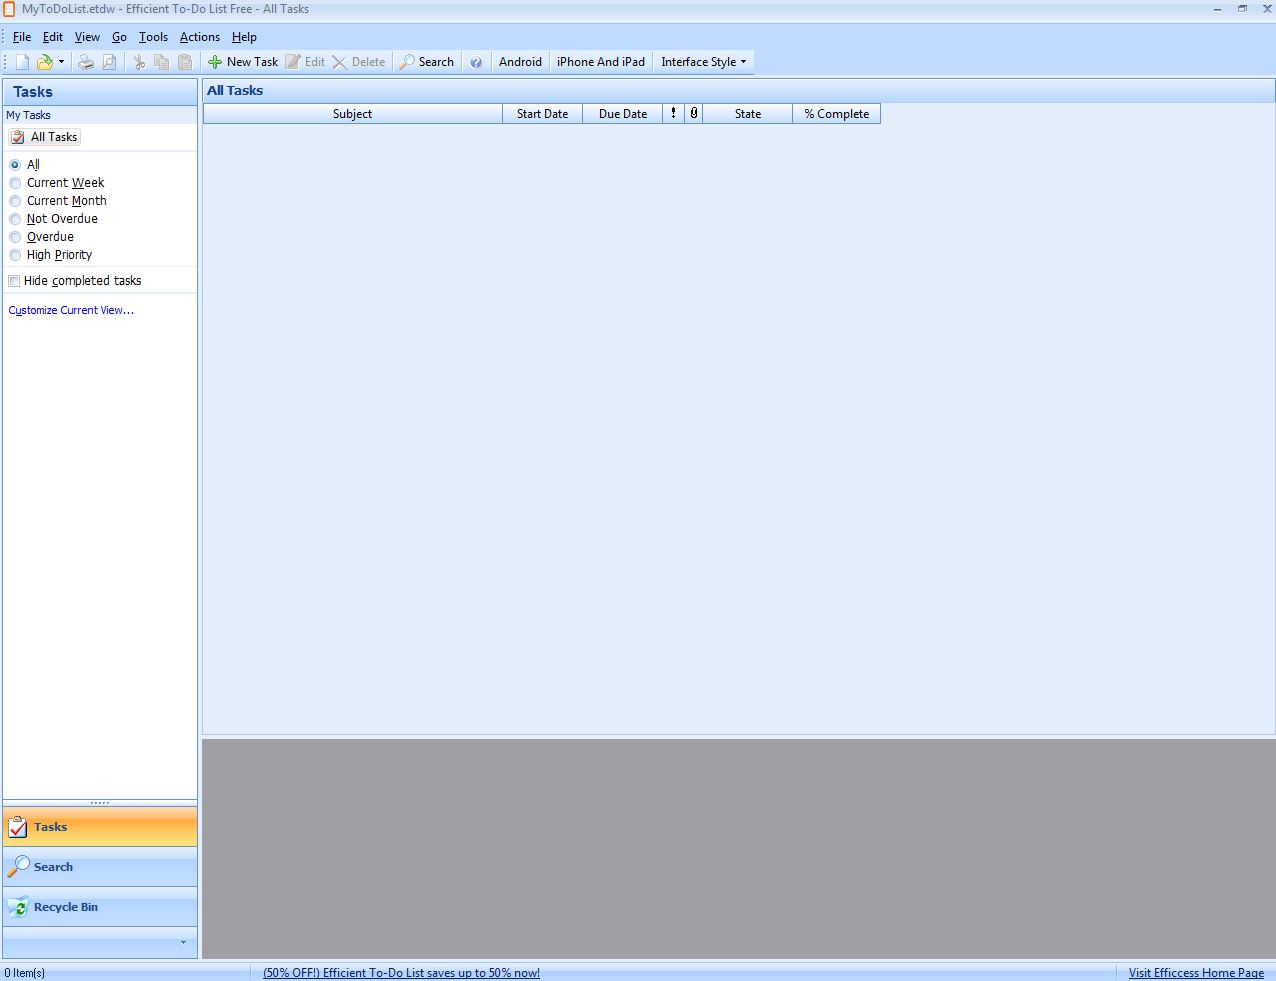The image size is (1276, 981).
Task: Click the Customize Current View link
Action: click(x=71, y=310)
